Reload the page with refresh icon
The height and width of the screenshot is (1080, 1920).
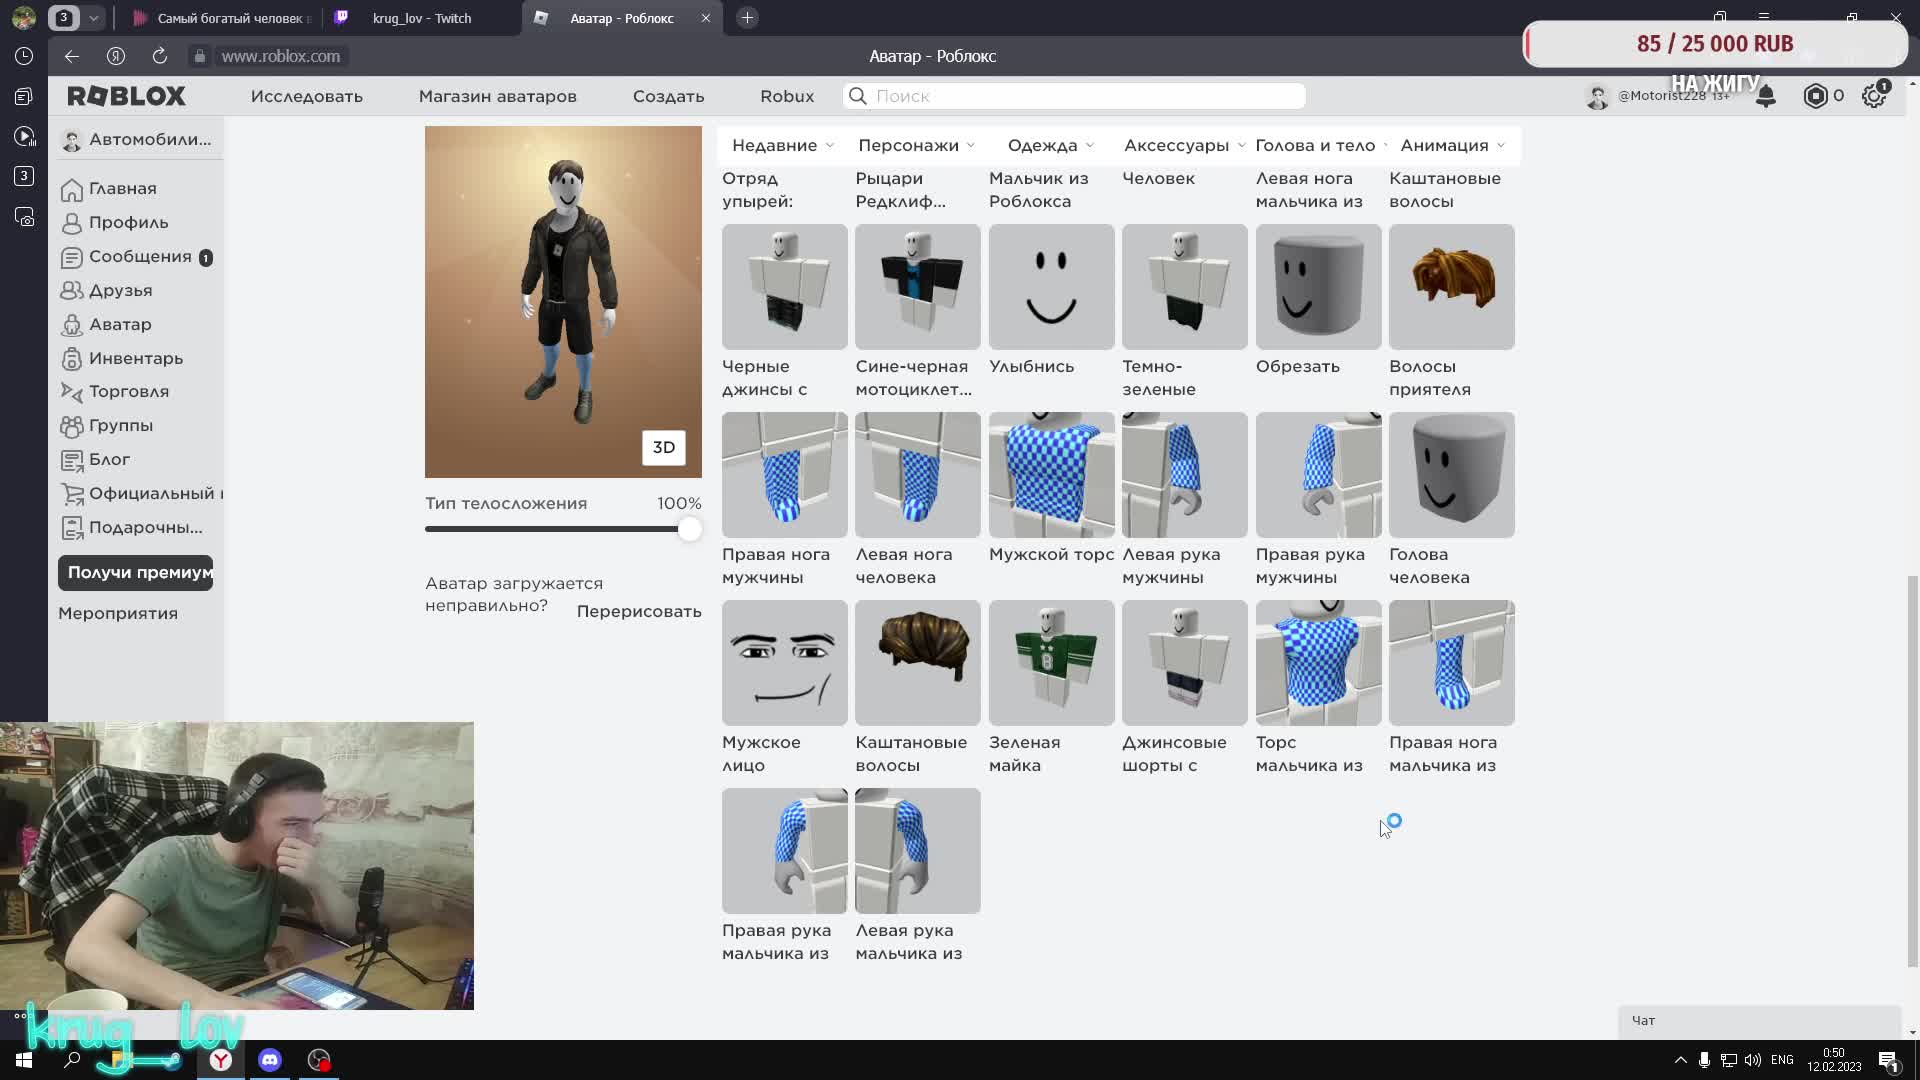coord(159,56)
